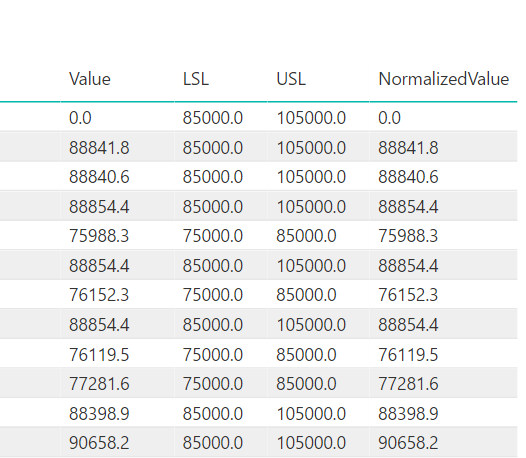Select LSL 75000.0 in the 75988.3 row
Image resolution: width=526 pixels, height=458 pixels.
(213, 236)
